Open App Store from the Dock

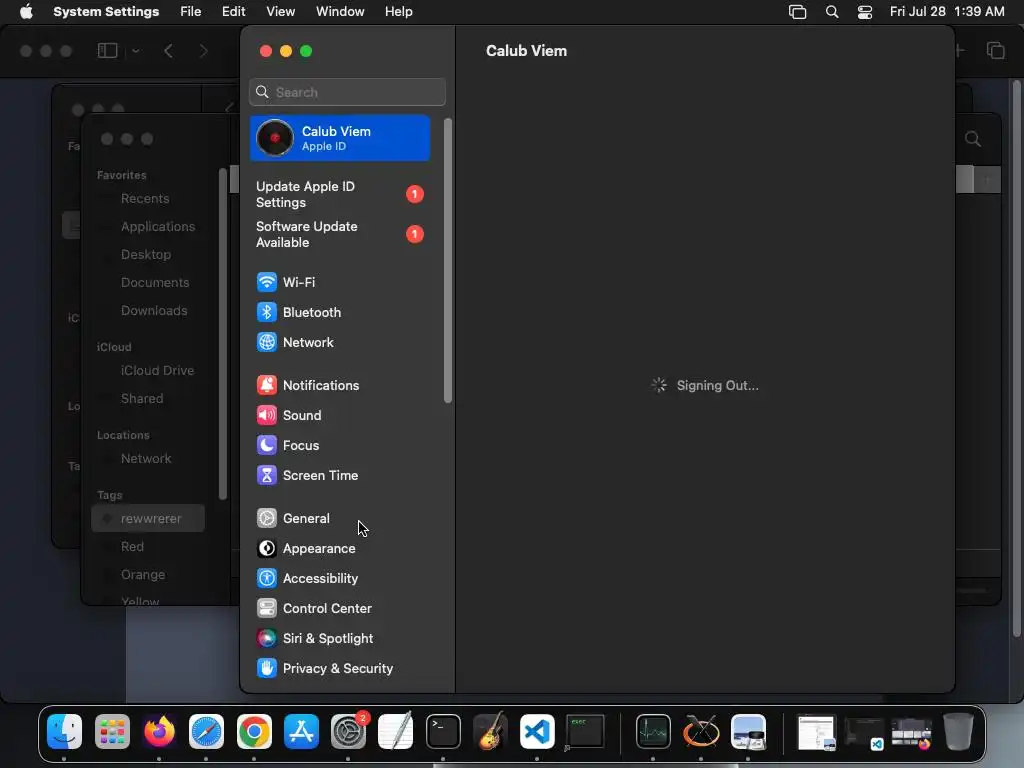(301, 731)
